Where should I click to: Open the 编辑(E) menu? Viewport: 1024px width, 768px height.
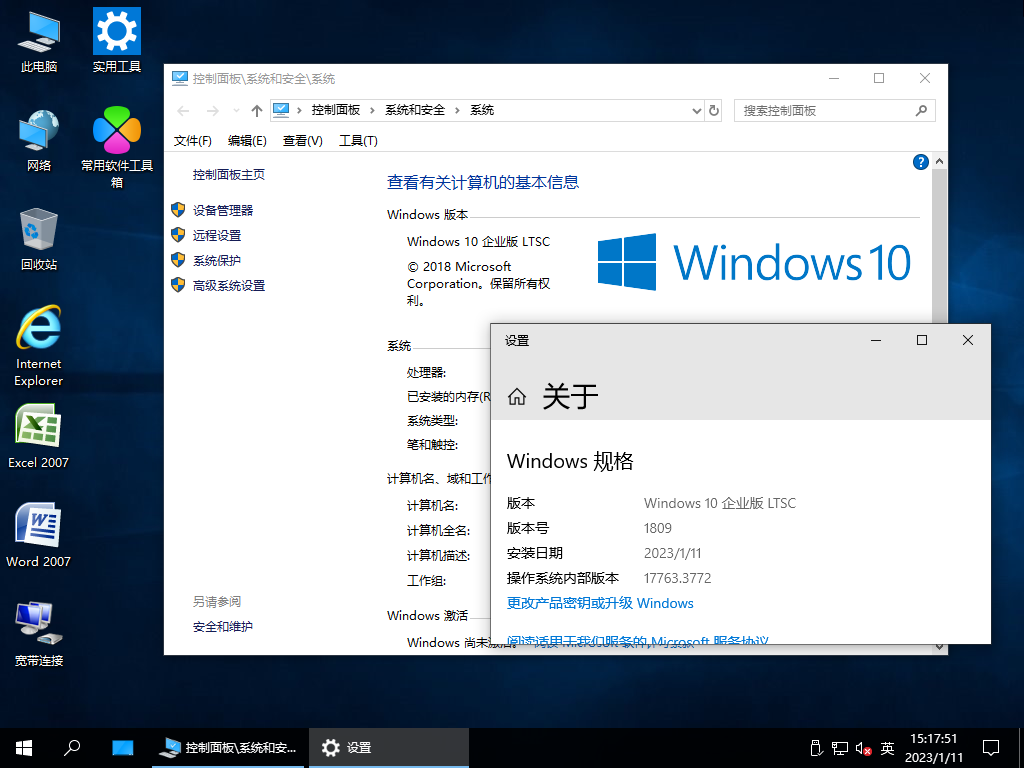(247, 141)
